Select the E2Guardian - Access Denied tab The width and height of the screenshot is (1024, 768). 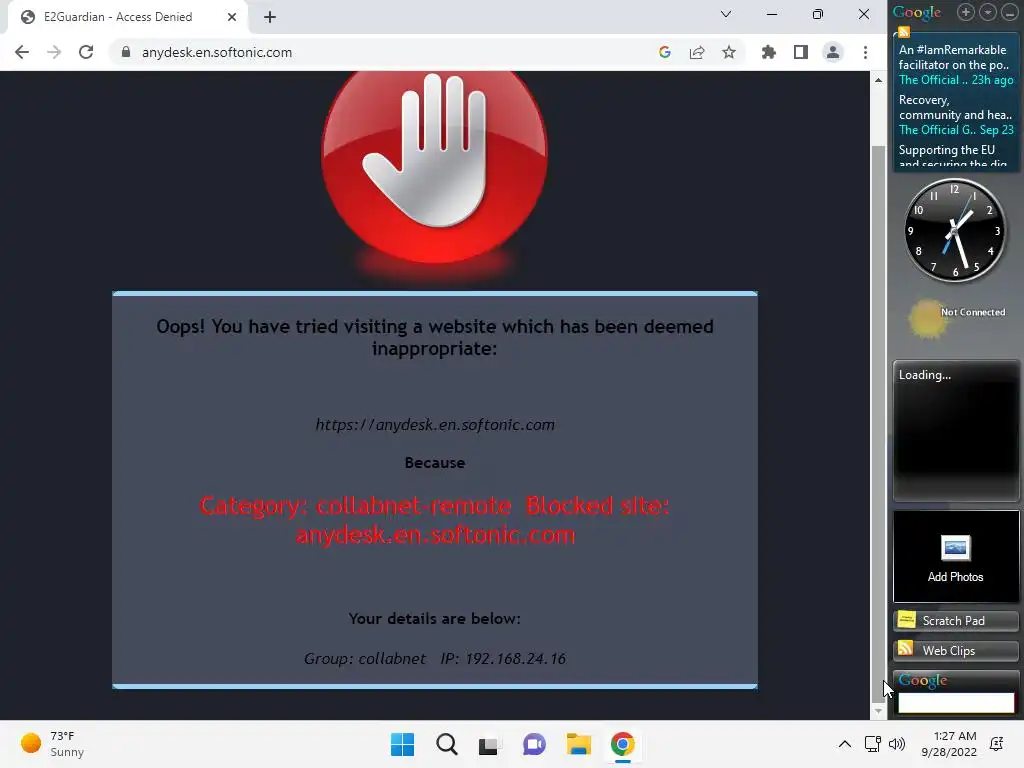click(127, 17)
